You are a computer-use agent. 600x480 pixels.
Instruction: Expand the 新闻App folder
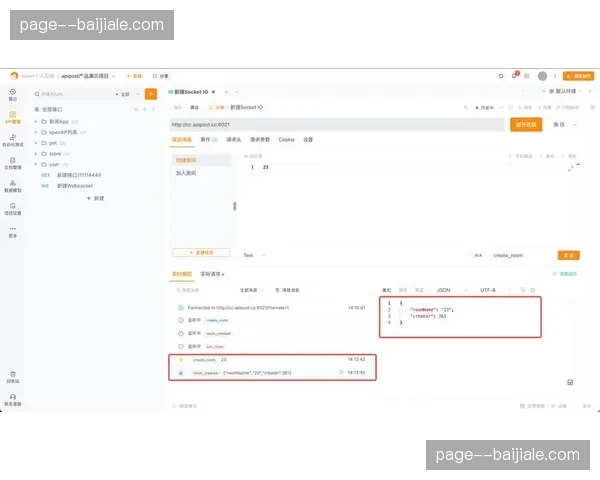[x=36, y=121]
